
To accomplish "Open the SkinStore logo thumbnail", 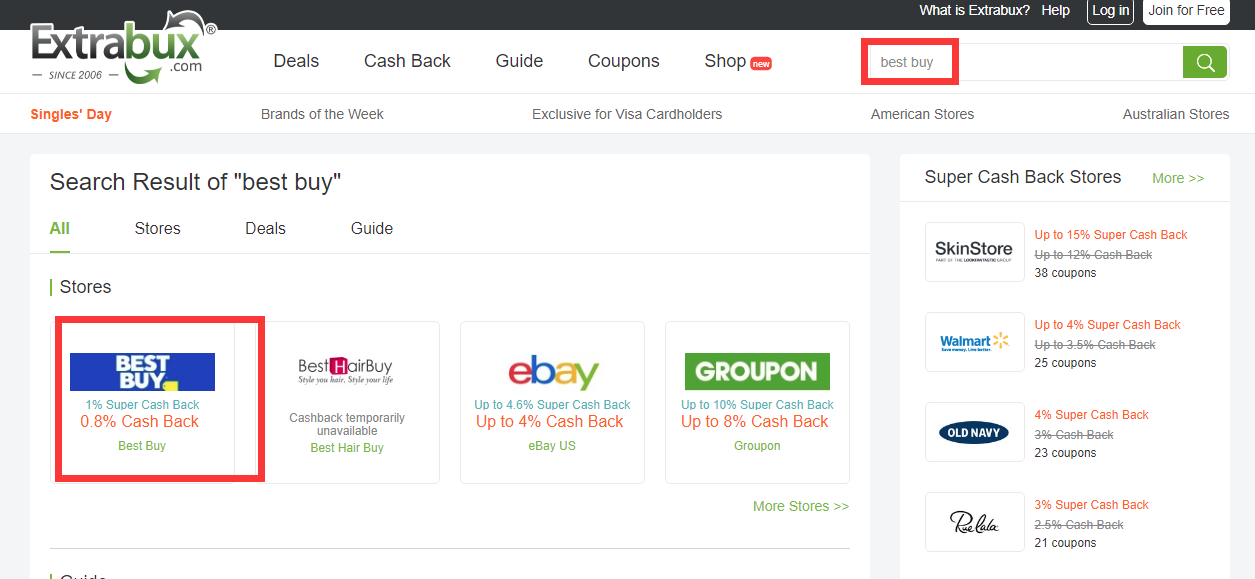I will pyautogui.click(x=974, y=252).
